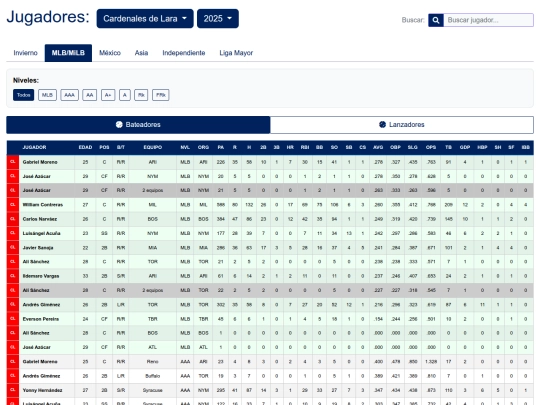540x405 pixels.
Task: Switch to the Invierno tab
Action: (x=25, y=53)
